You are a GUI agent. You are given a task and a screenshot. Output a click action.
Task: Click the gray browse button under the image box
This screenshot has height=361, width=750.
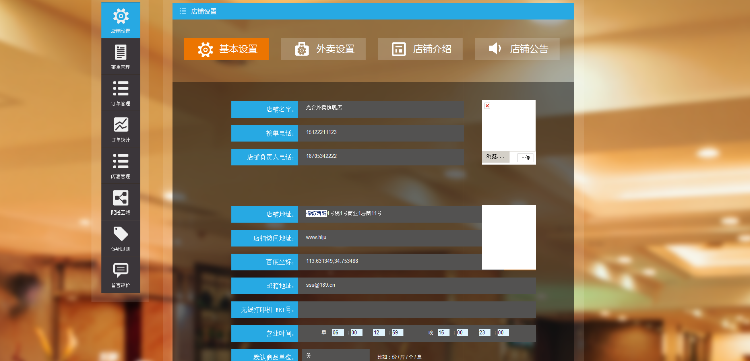pyautogui.click(x=496, y=157)
